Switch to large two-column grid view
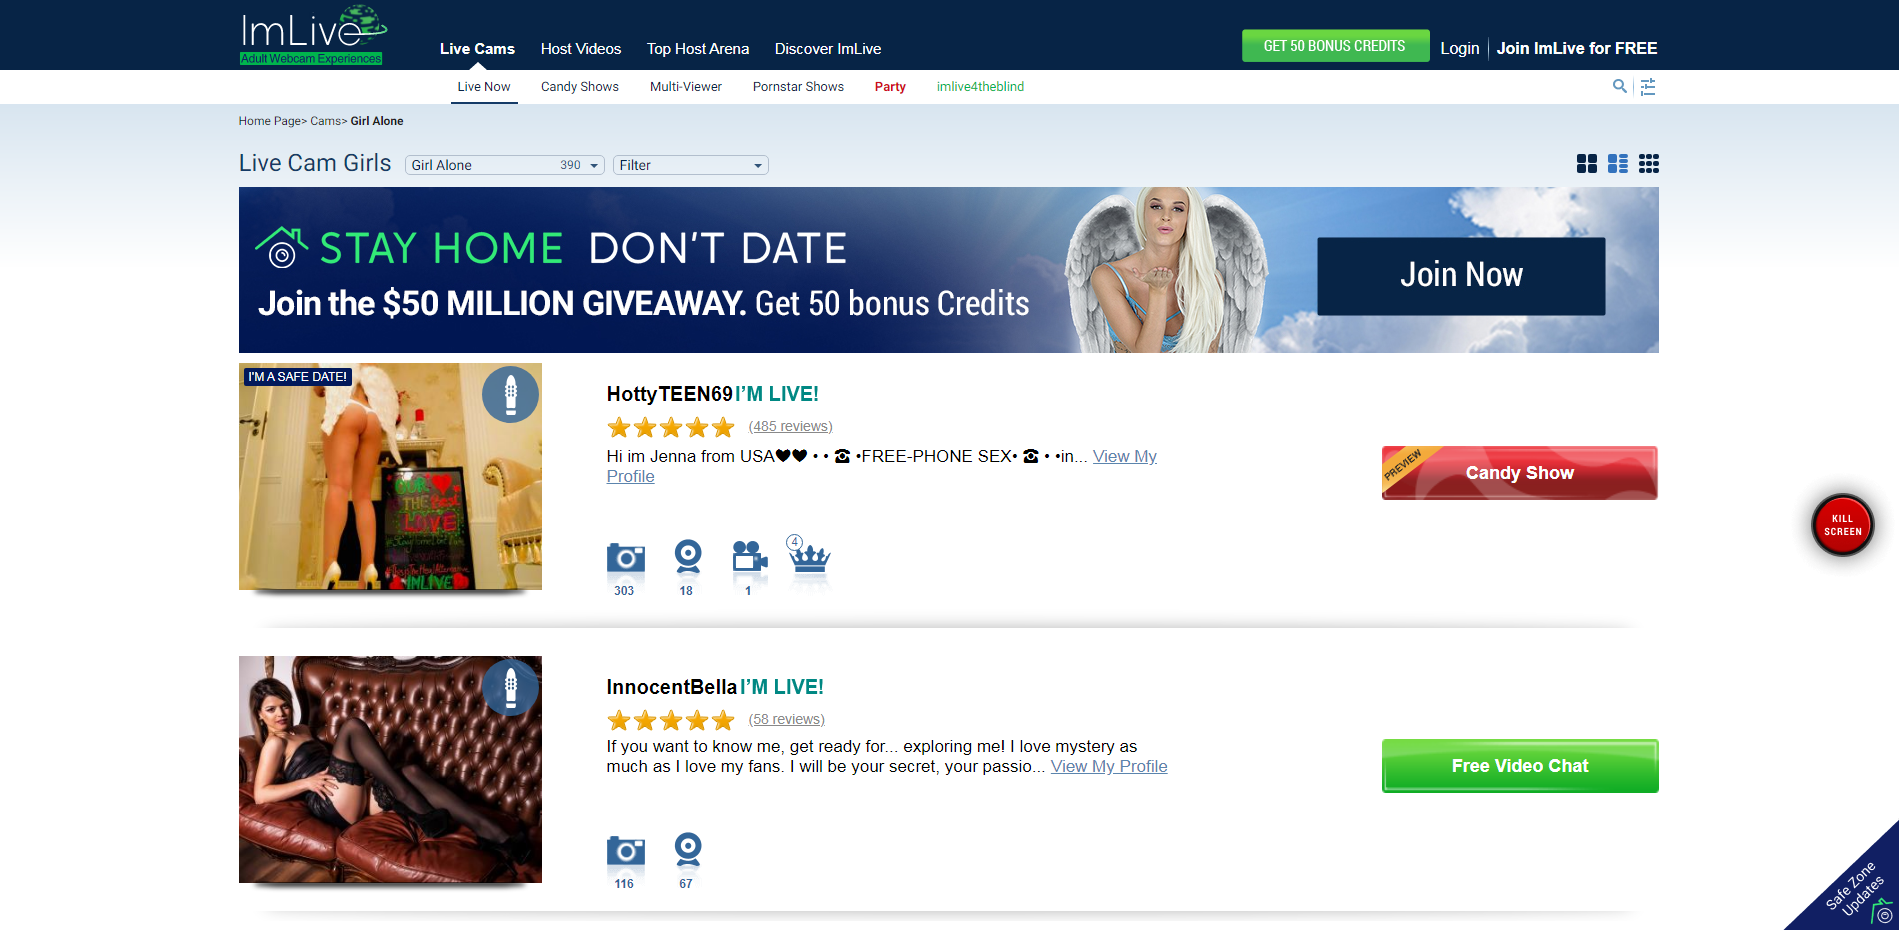Viewport: 1899px width, 936px height. pyautogui.click(x=1586, y=164)
